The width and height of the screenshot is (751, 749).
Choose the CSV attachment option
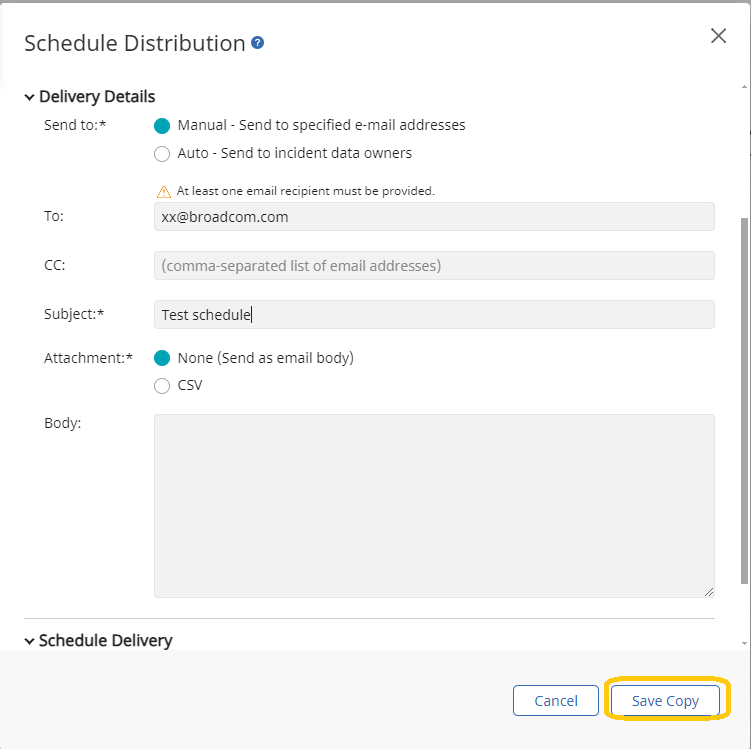[x=162, y=386]
